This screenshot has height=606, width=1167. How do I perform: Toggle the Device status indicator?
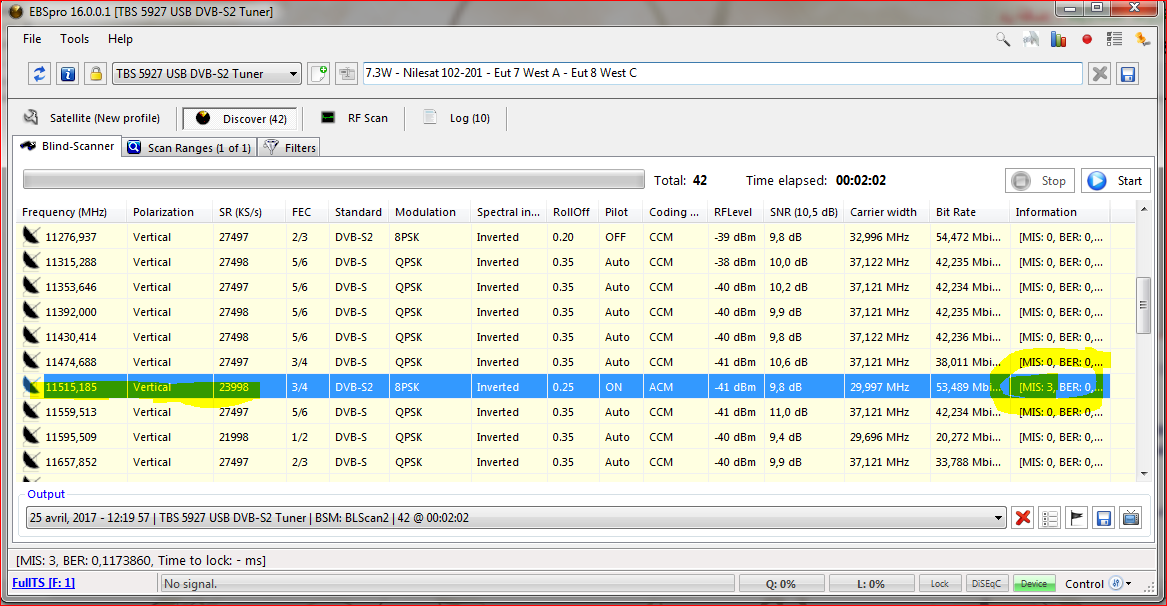click(1033, 584)
